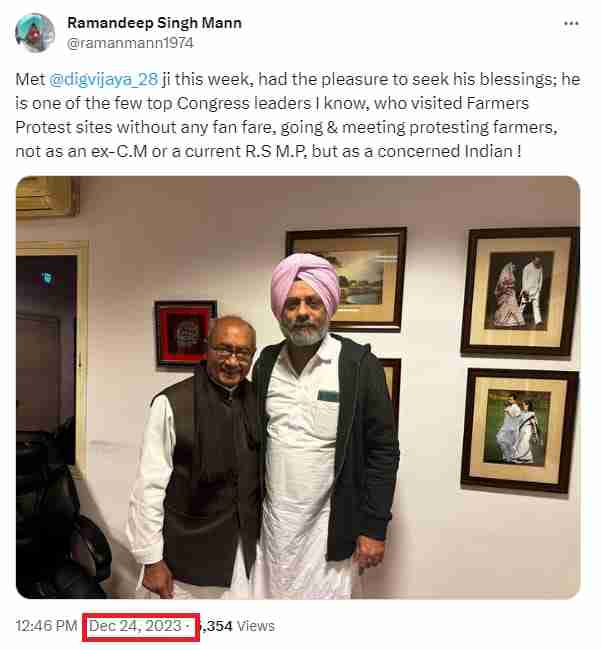Open the Ramandeep Singh Mann display name
602x650 pixels.
coord(154,23)
